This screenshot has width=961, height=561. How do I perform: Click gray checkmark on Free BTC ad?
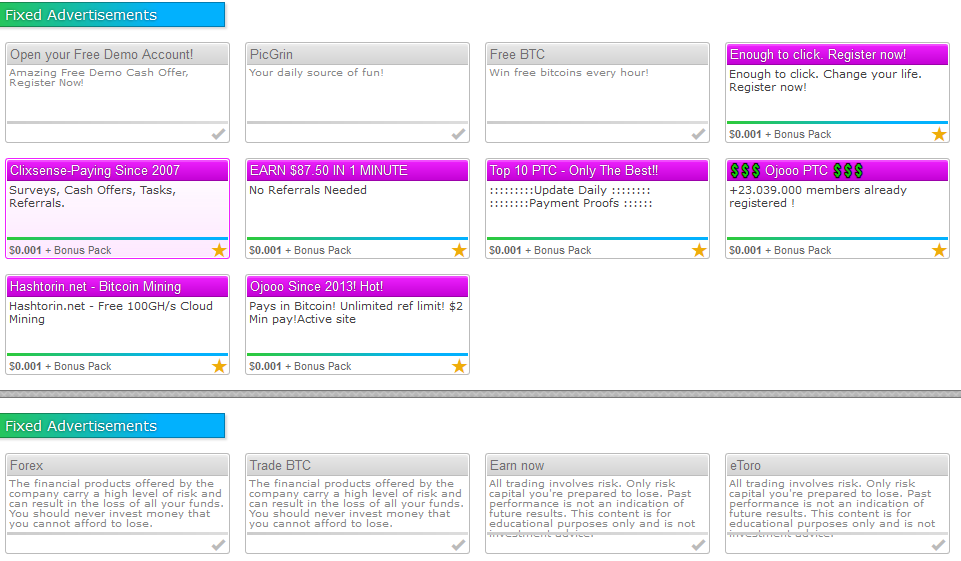pos(699,134)
